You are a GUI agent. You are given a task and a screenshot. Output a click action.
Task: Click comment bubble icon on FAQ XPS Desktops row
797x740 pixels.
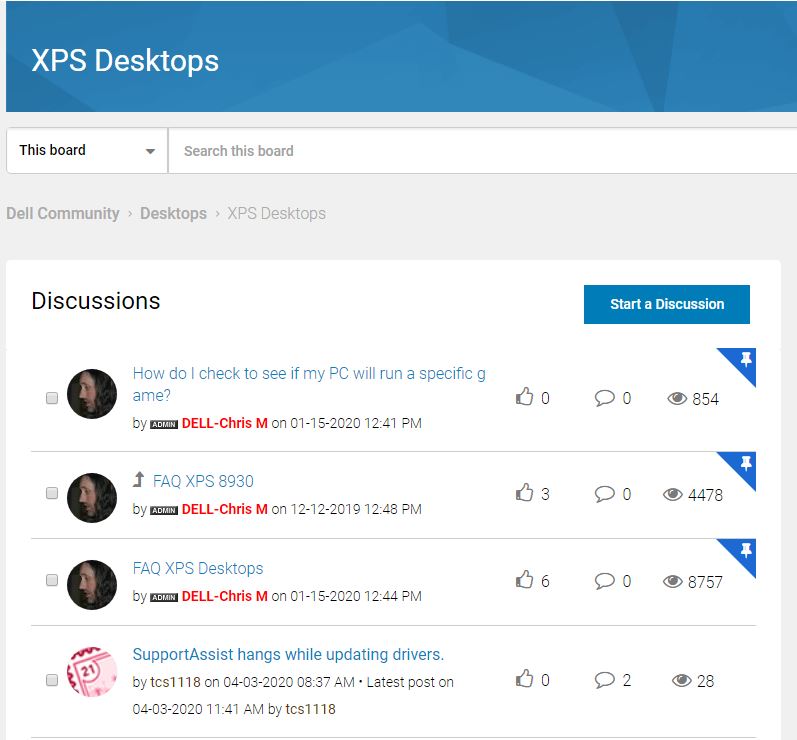click(605, 581)
